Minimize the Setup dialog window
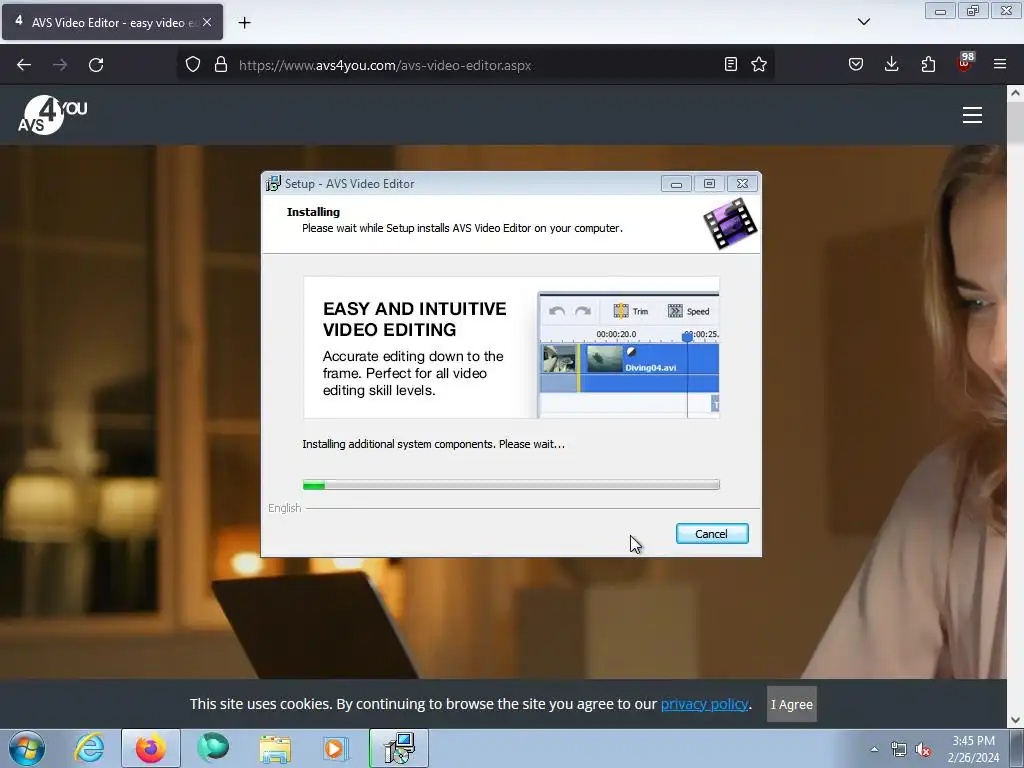The width and height of the screenshot is (1024, 768). tap(676, 184)
